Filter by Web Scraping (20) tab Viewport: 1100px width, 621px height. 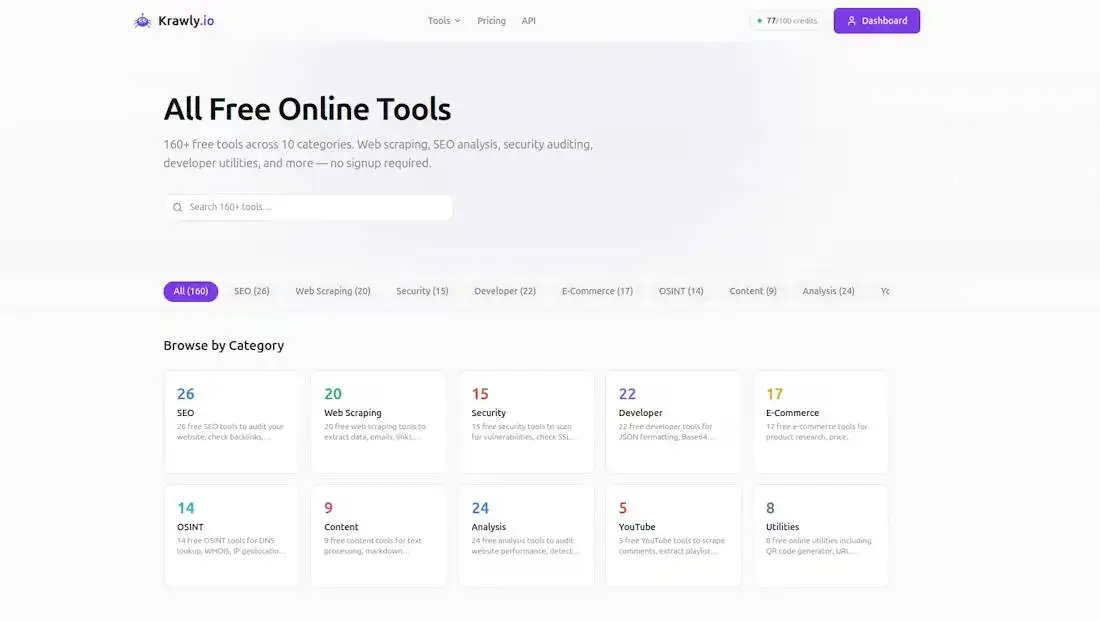click(x=333, y=291)
